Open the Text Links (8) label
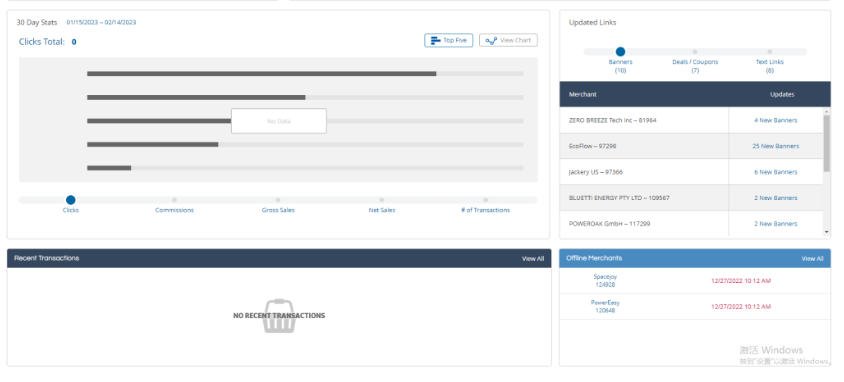Screen dimensions: 844x382 point(770,66)
